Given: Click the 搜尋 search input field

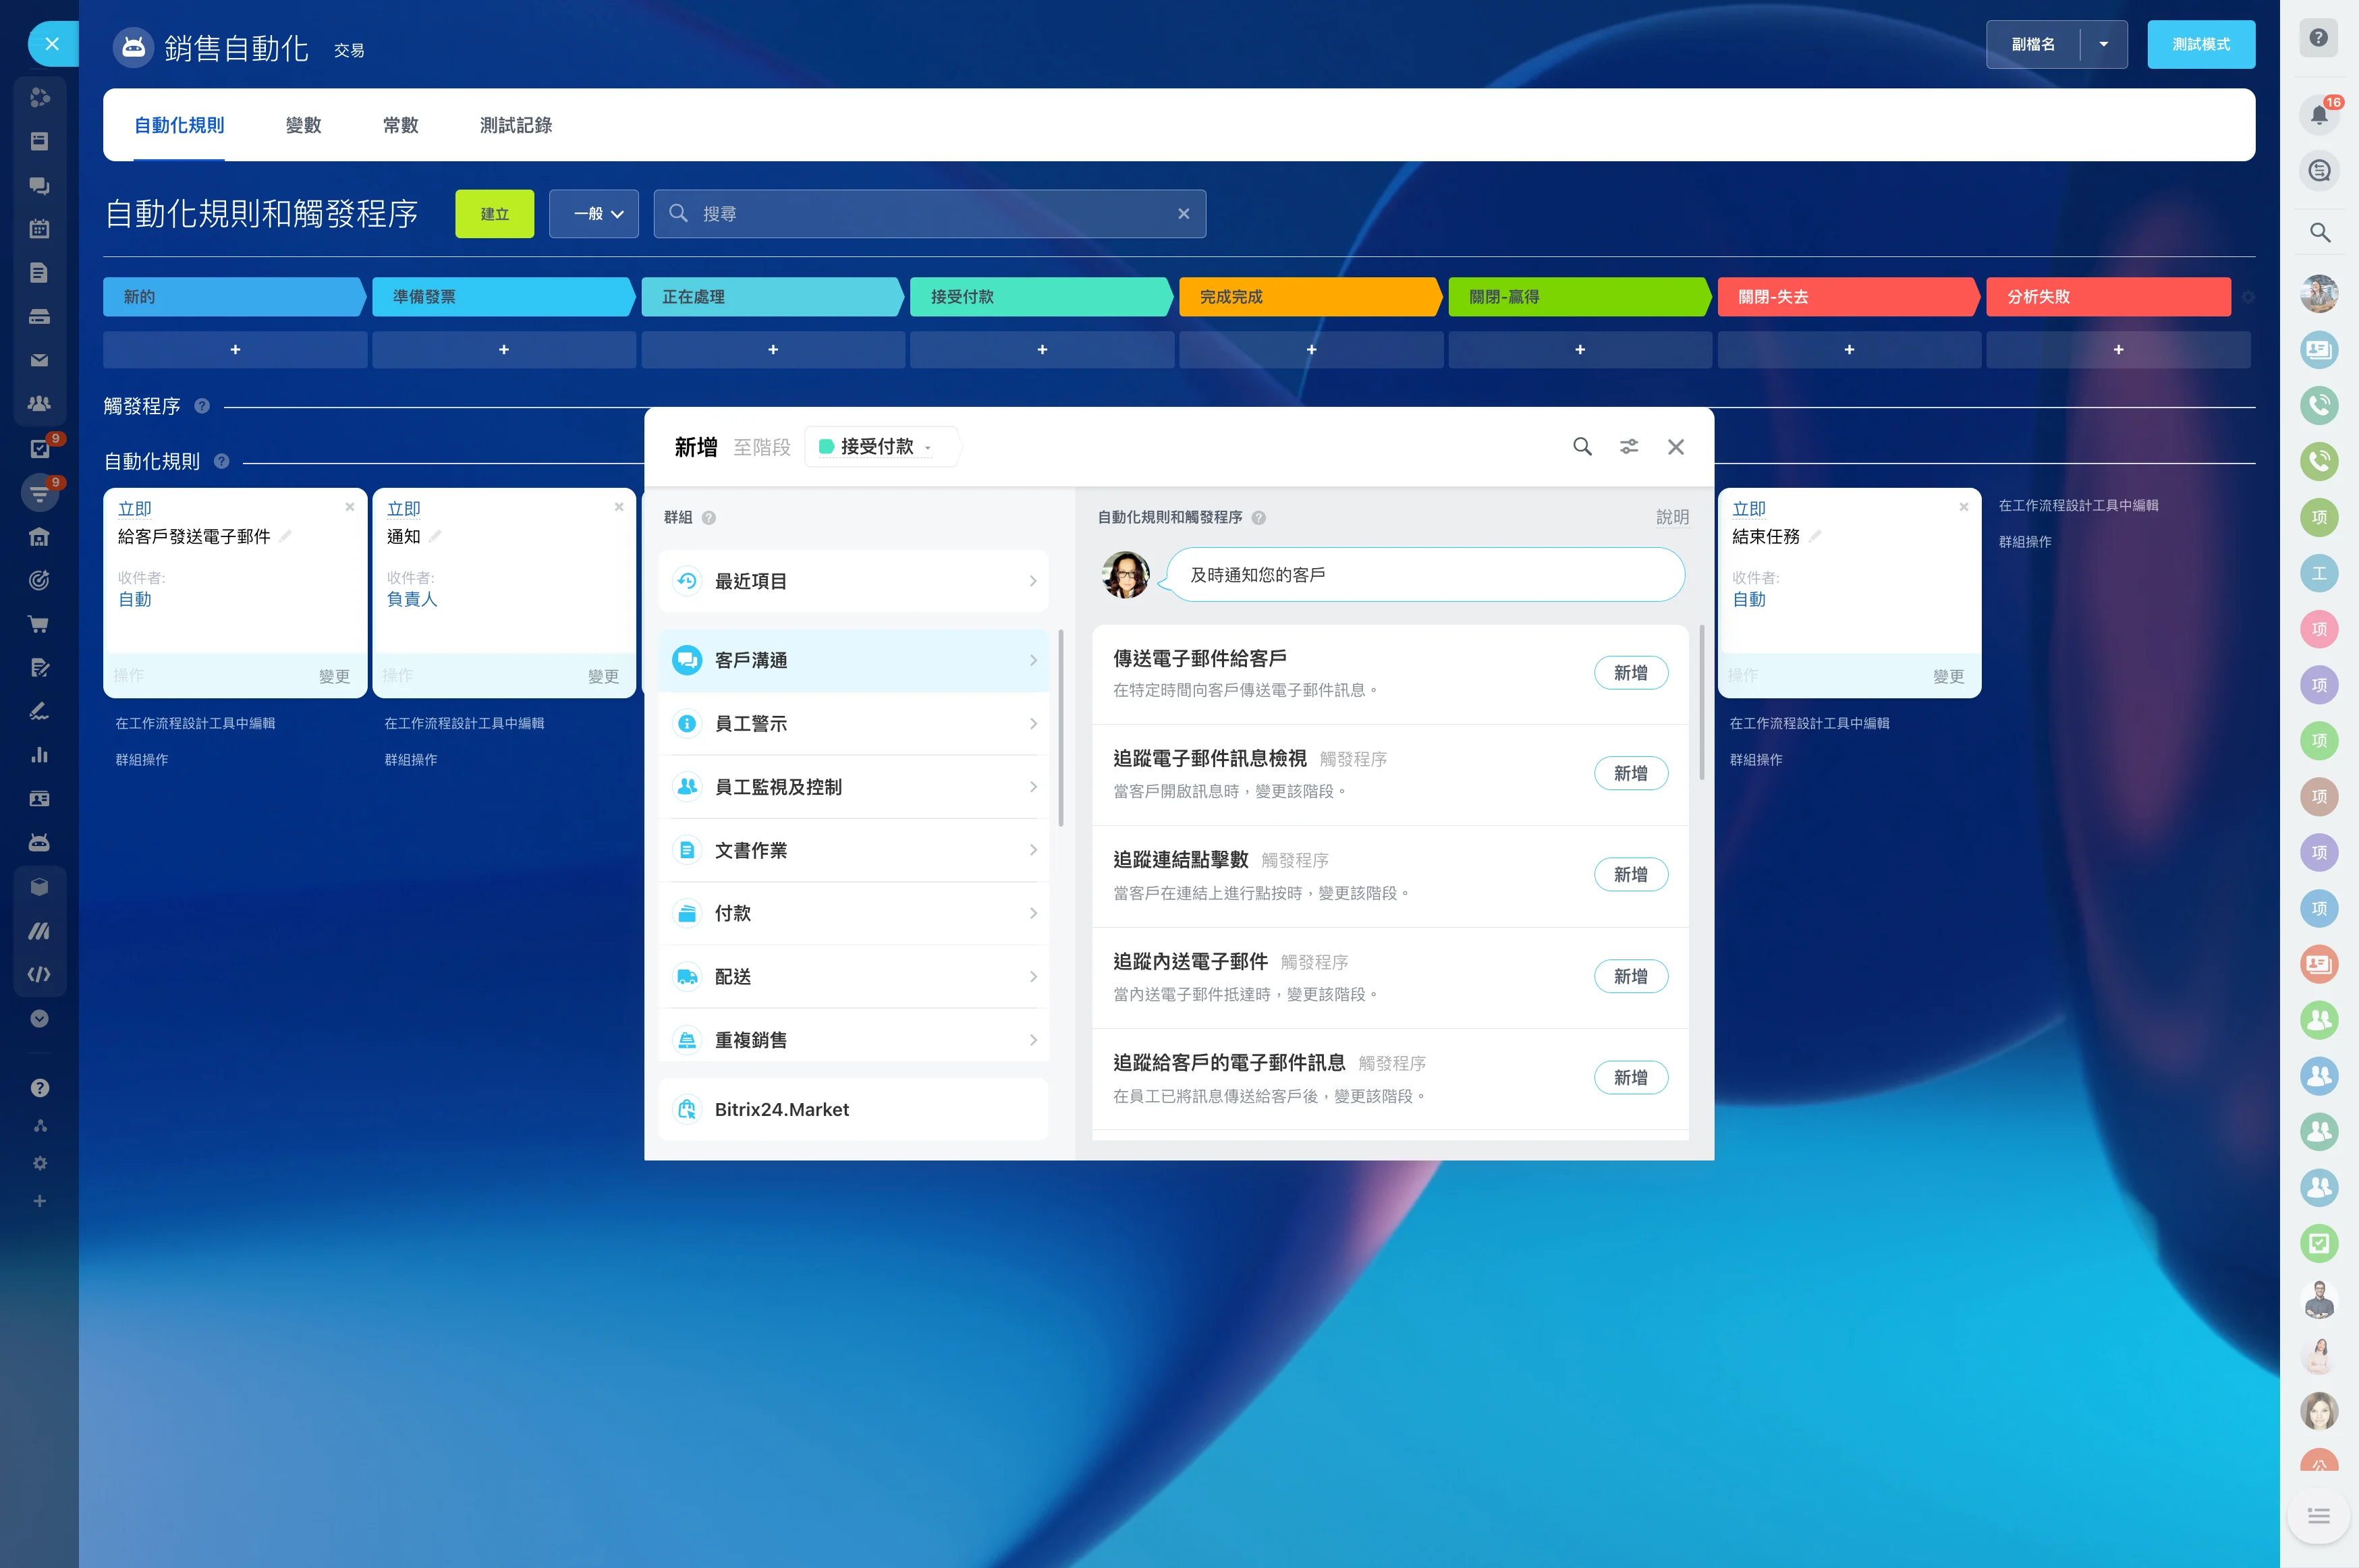Looking at the screenshot, I should 930,214.
